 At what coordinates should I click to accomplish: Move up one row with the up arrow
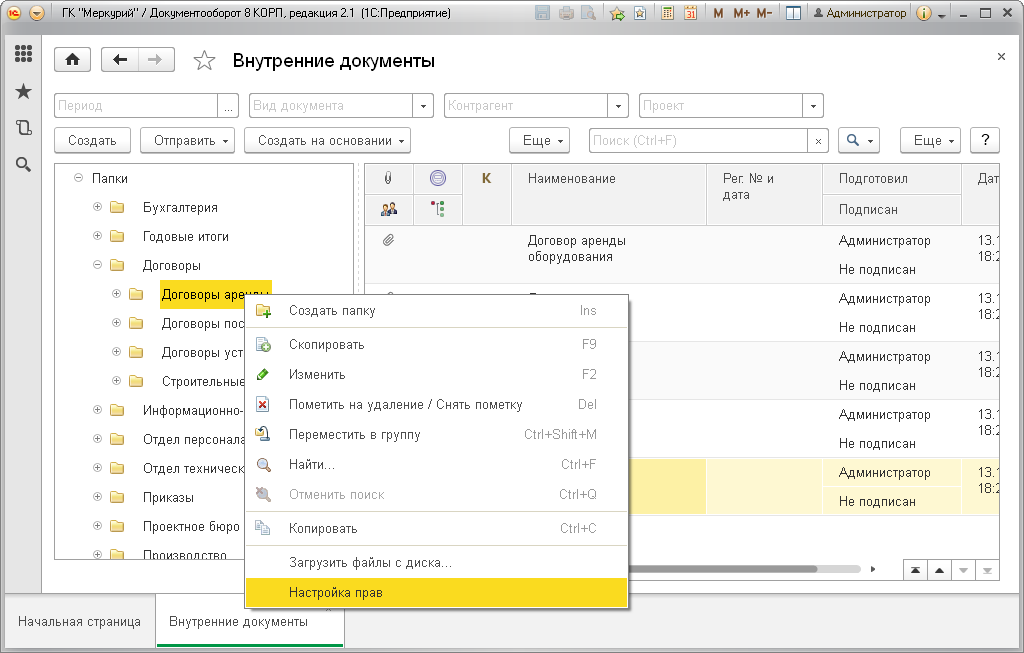[x=939, y=570]
